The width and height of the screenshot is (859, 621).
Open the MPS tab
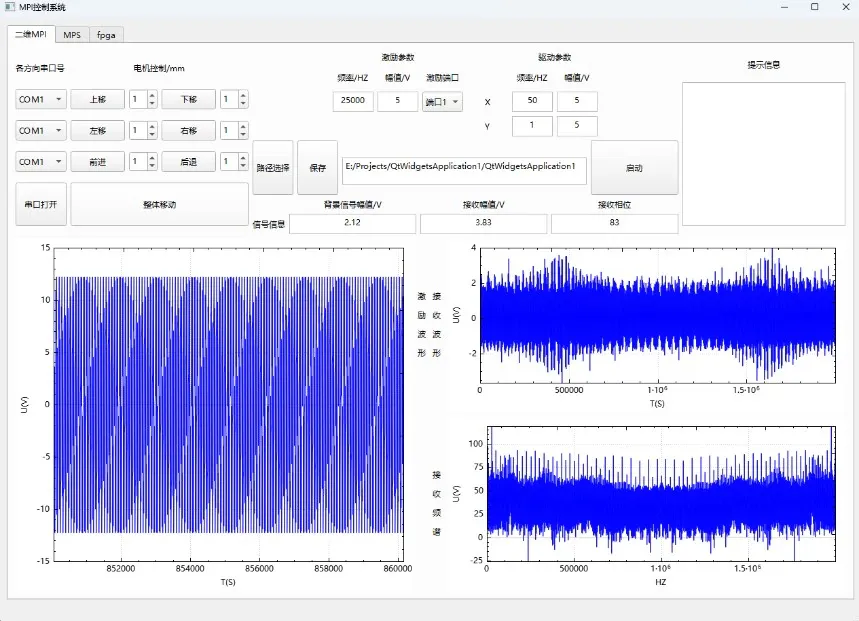coord(72,34)
